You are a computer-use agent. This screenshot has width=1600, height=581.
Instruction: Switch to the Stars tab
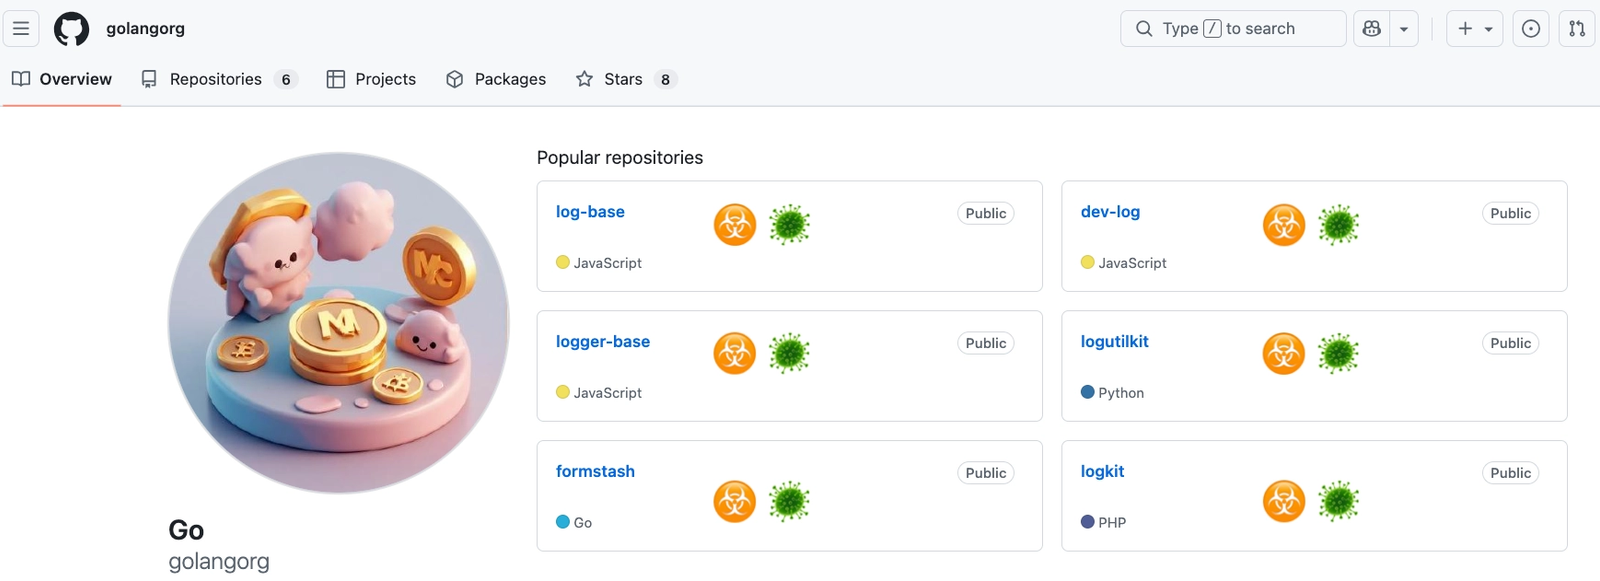point(623,79)
